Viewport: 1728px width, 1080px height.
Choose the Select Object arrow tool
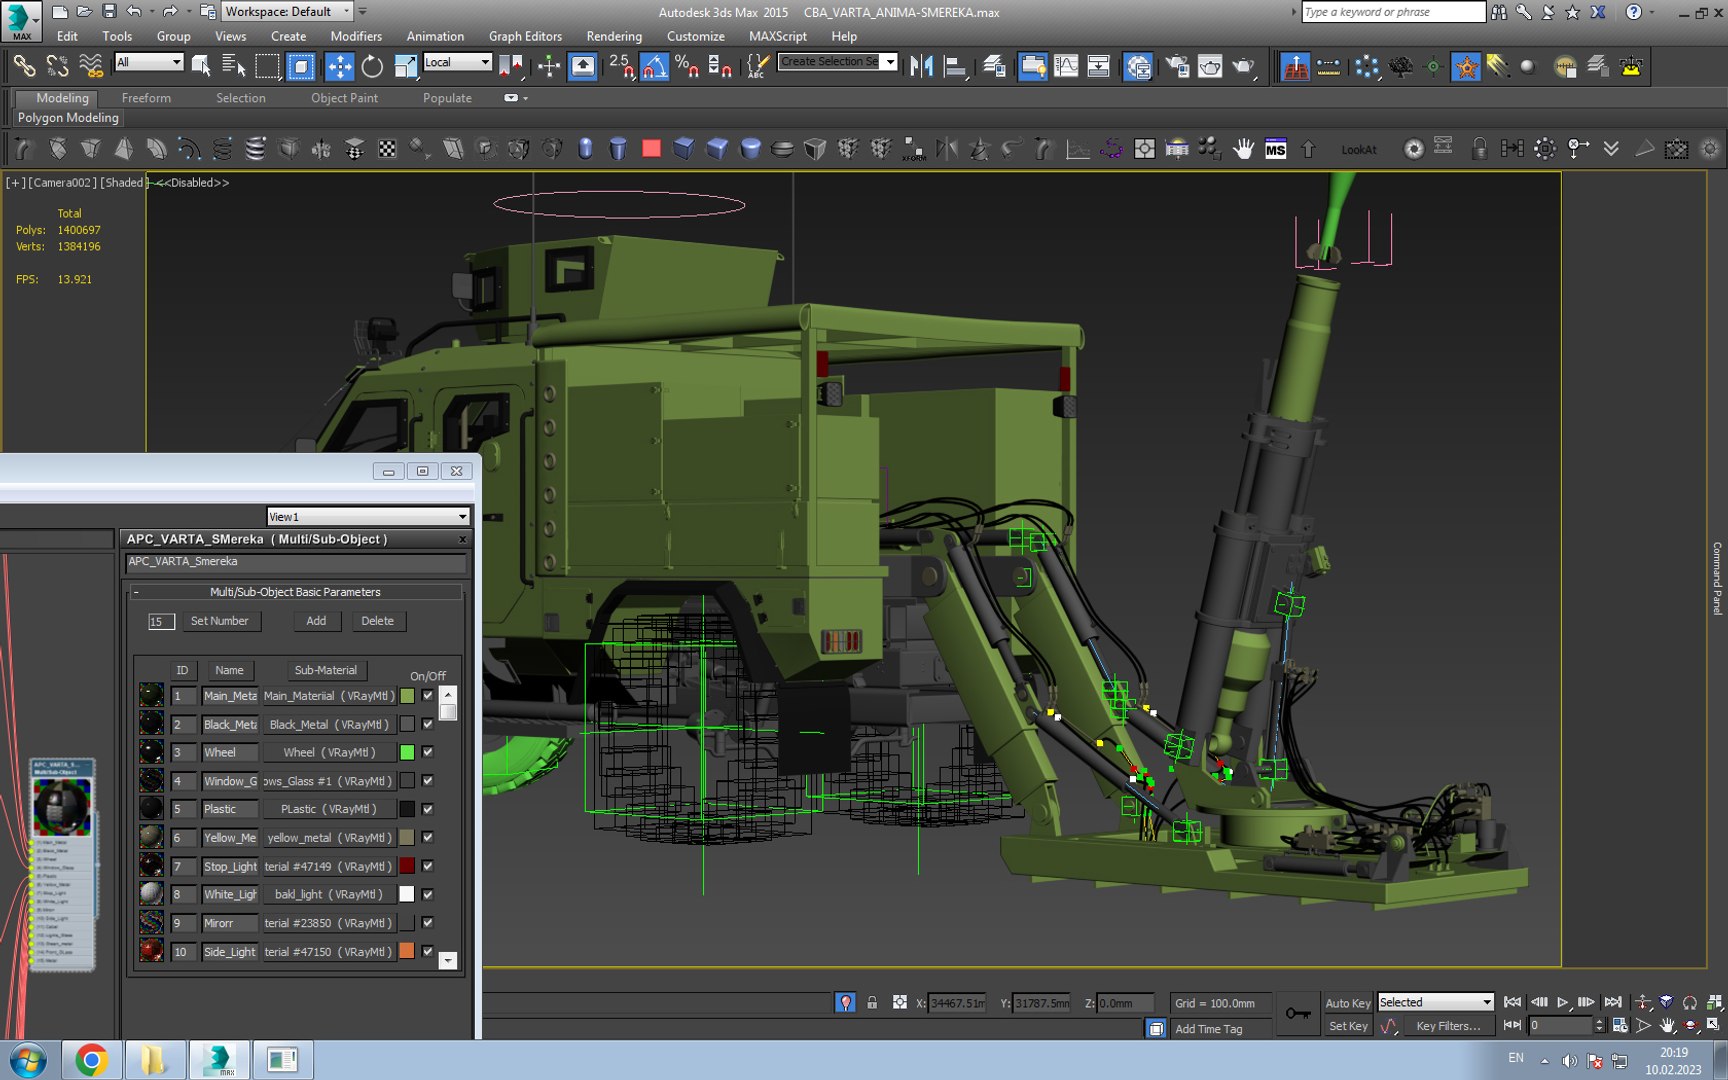click(201, 66)
